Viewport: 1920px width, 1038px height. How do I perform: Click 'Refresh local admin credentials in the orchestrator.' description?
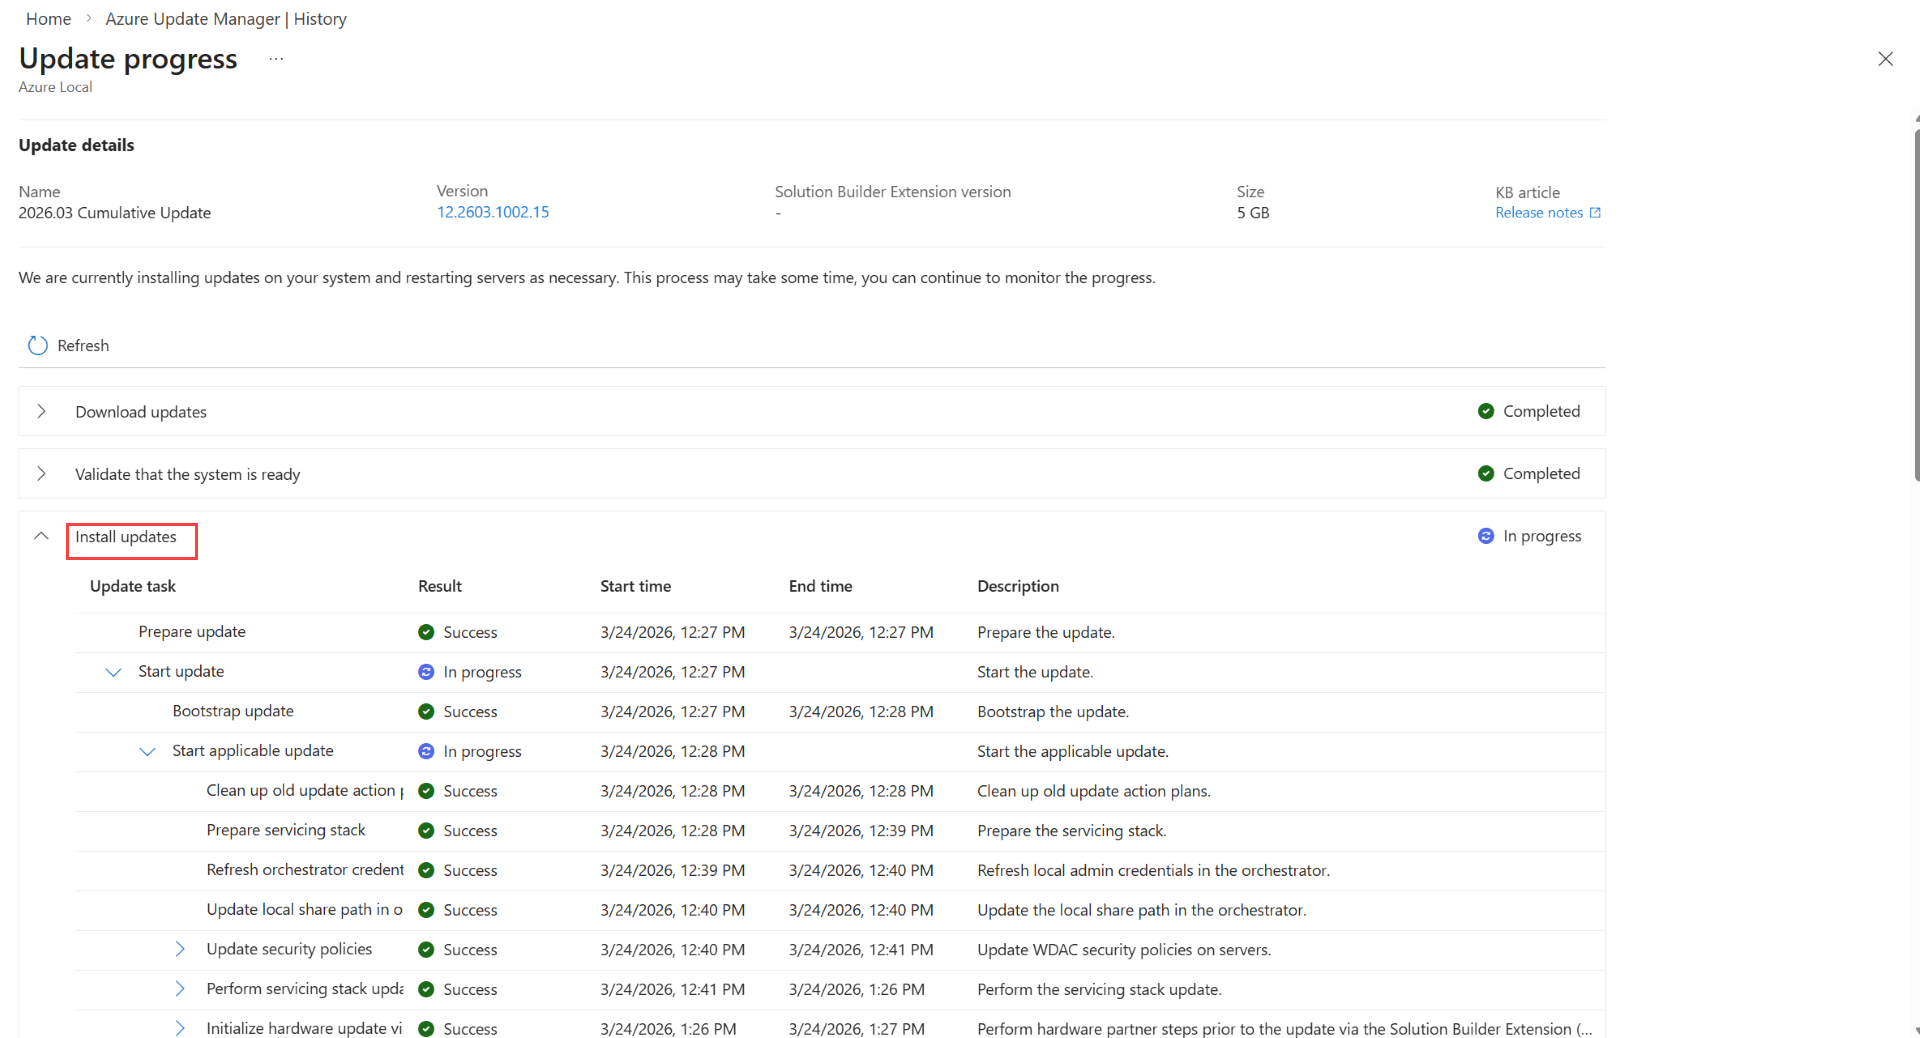tap(1153, 870)
